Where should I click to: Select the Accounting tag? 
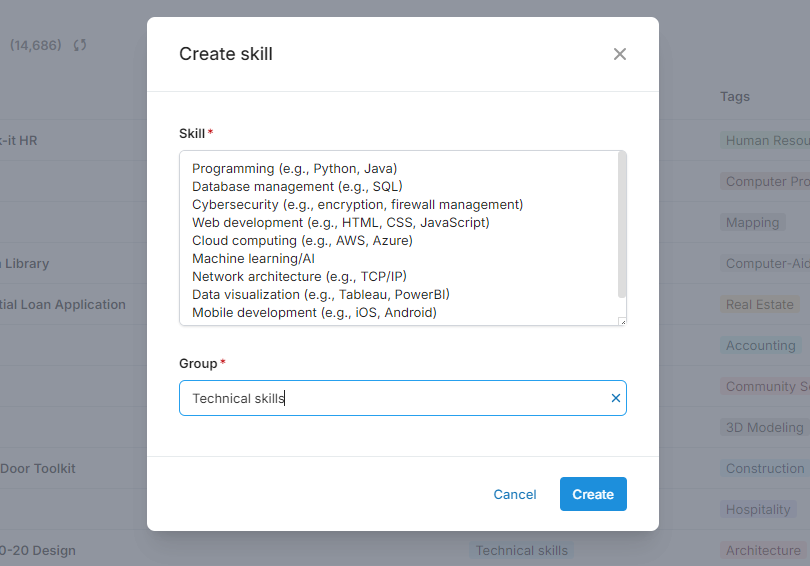(760, 345)
